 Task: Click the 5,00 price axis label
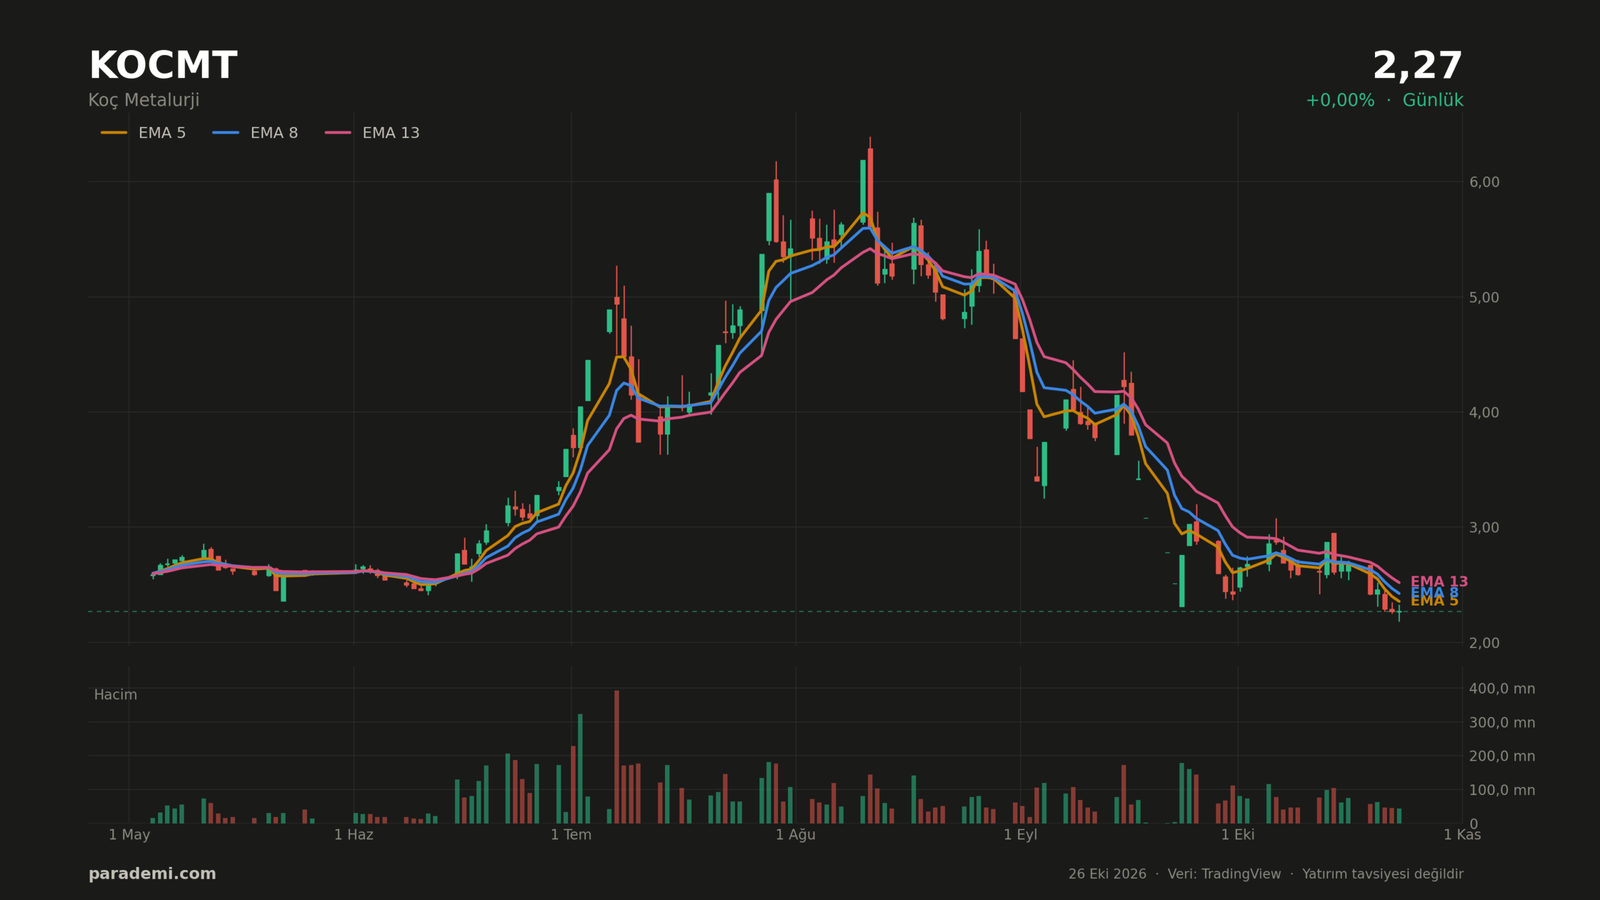(x=1484, y=298)
